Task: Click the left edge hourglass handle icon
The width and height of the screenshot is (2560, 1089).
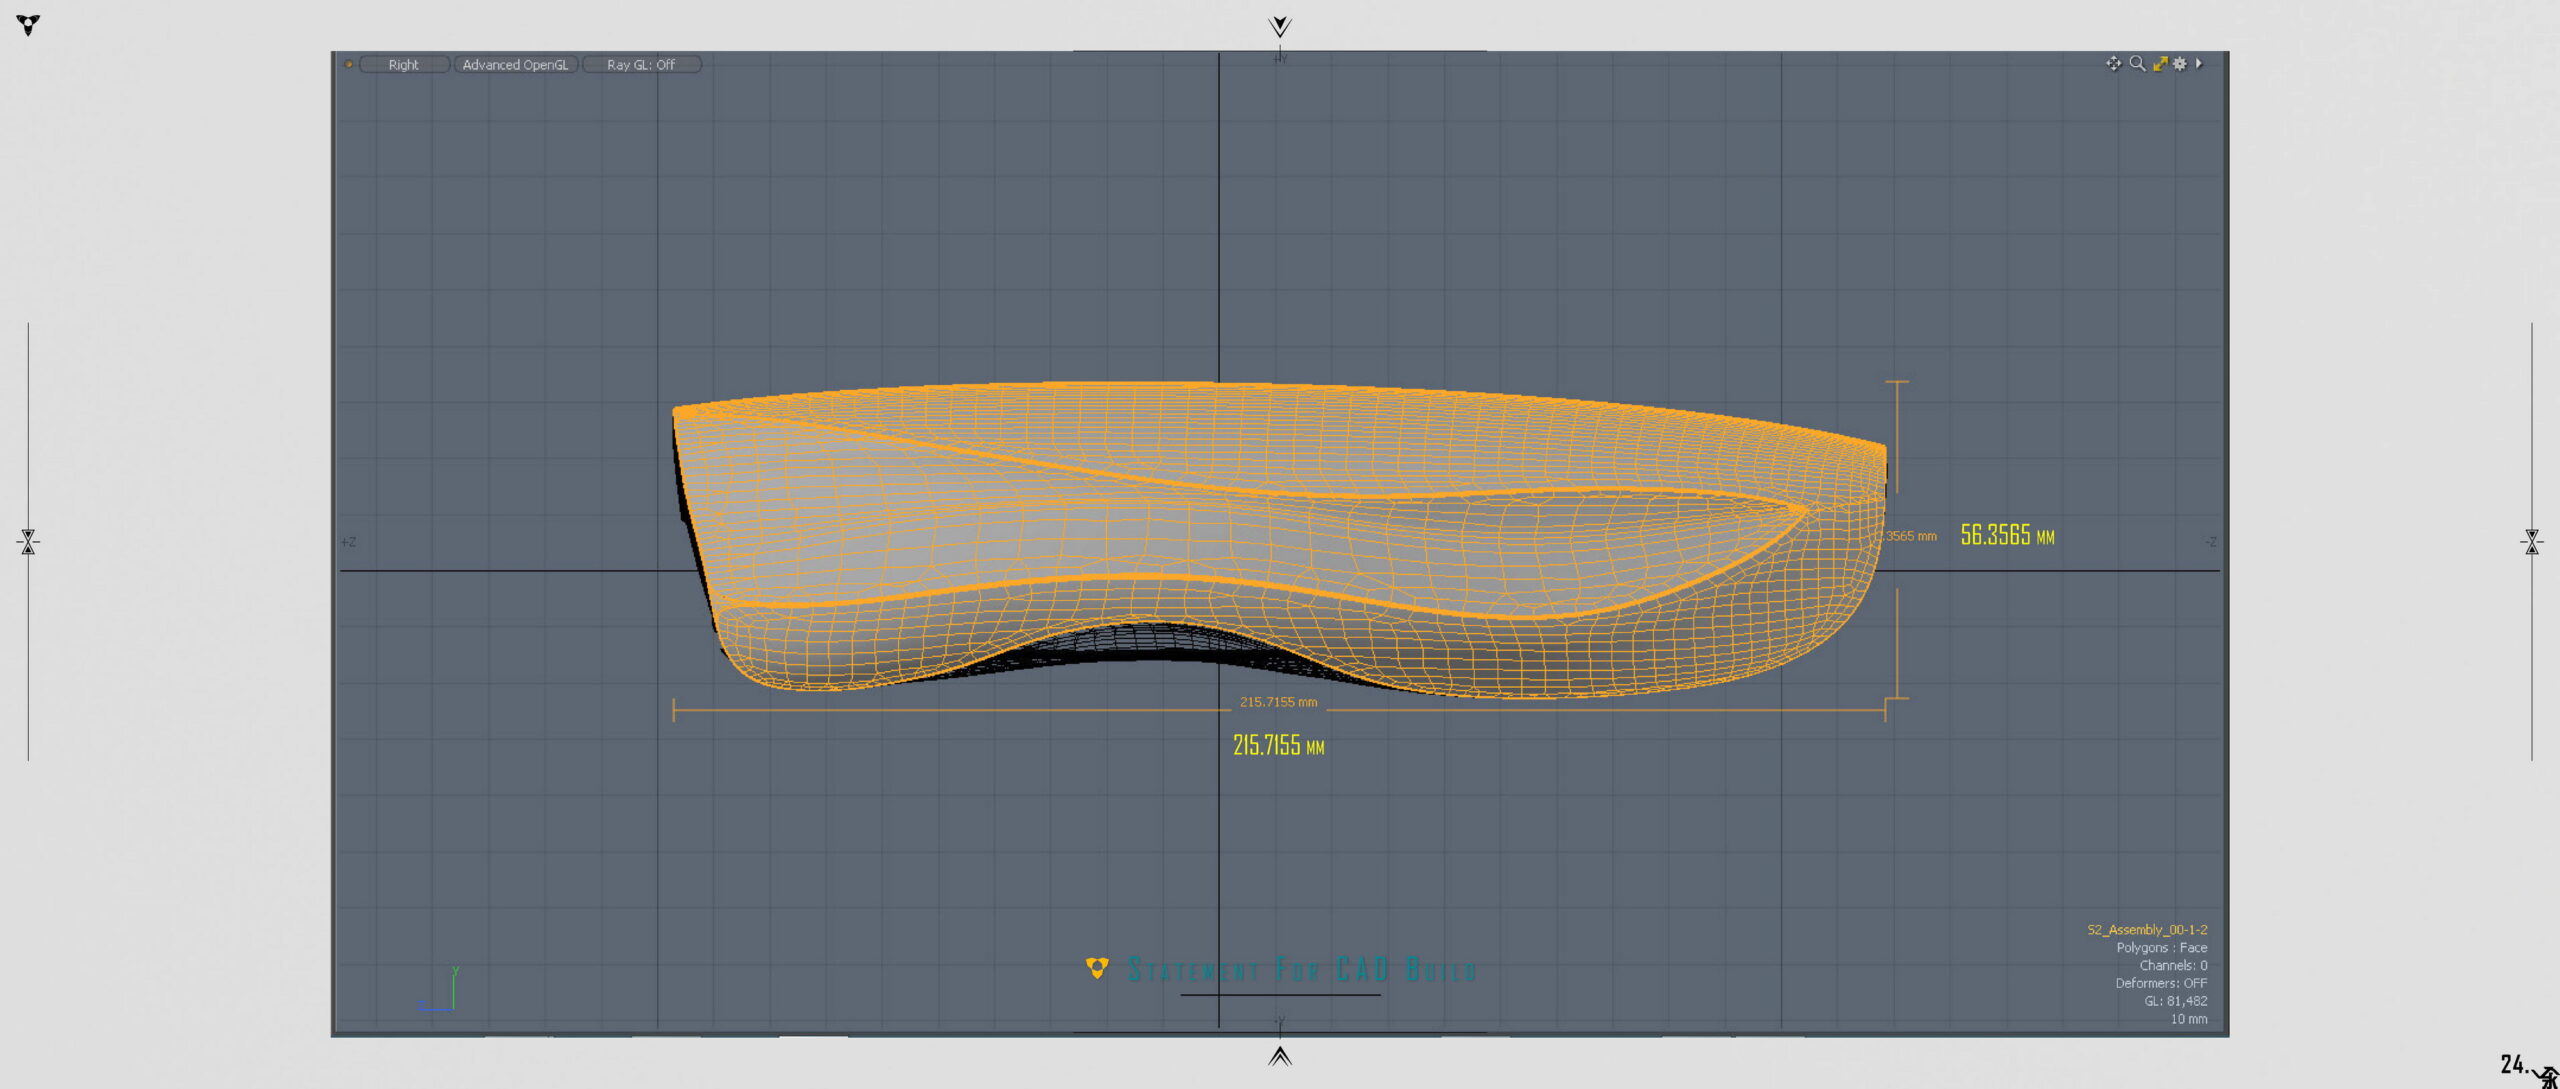Action: click(x=28, y=542)
